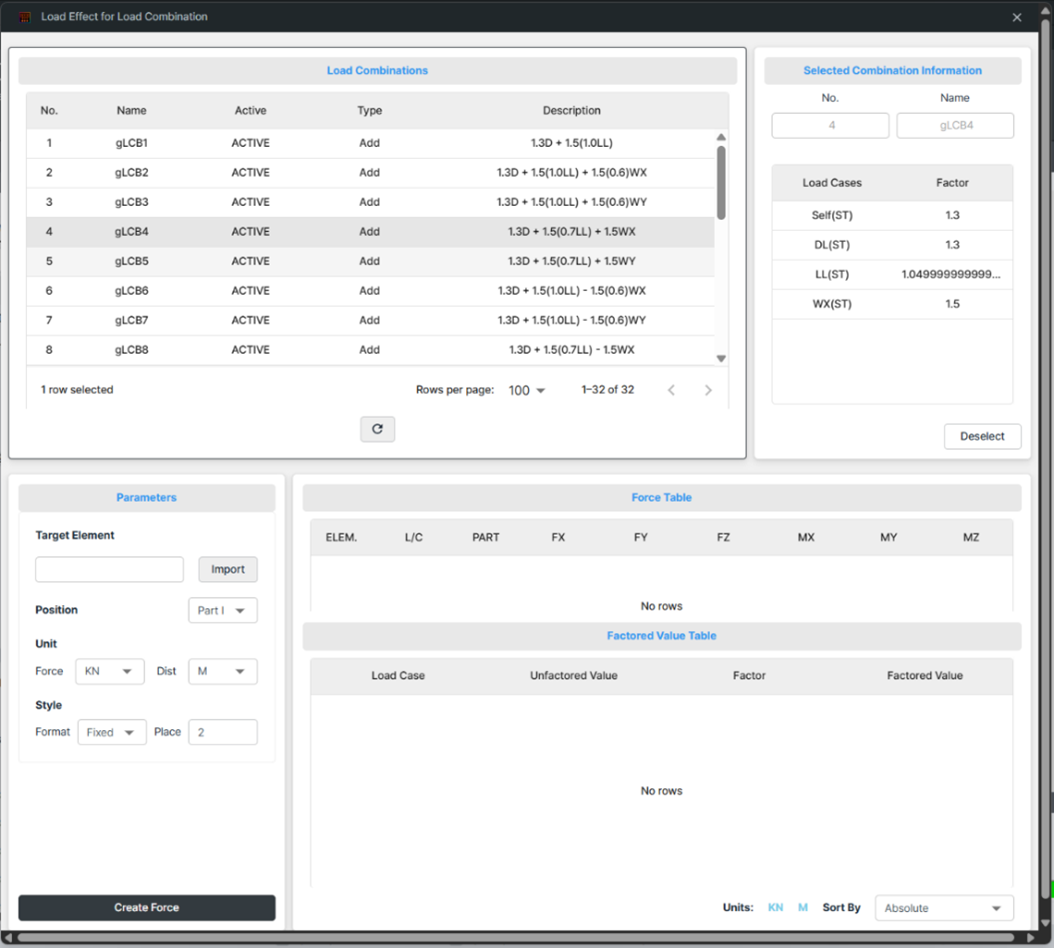This screenshot has width=1054, height=948.
Task: Open the Dist unit M dropdown
Action: pos(222,672)
